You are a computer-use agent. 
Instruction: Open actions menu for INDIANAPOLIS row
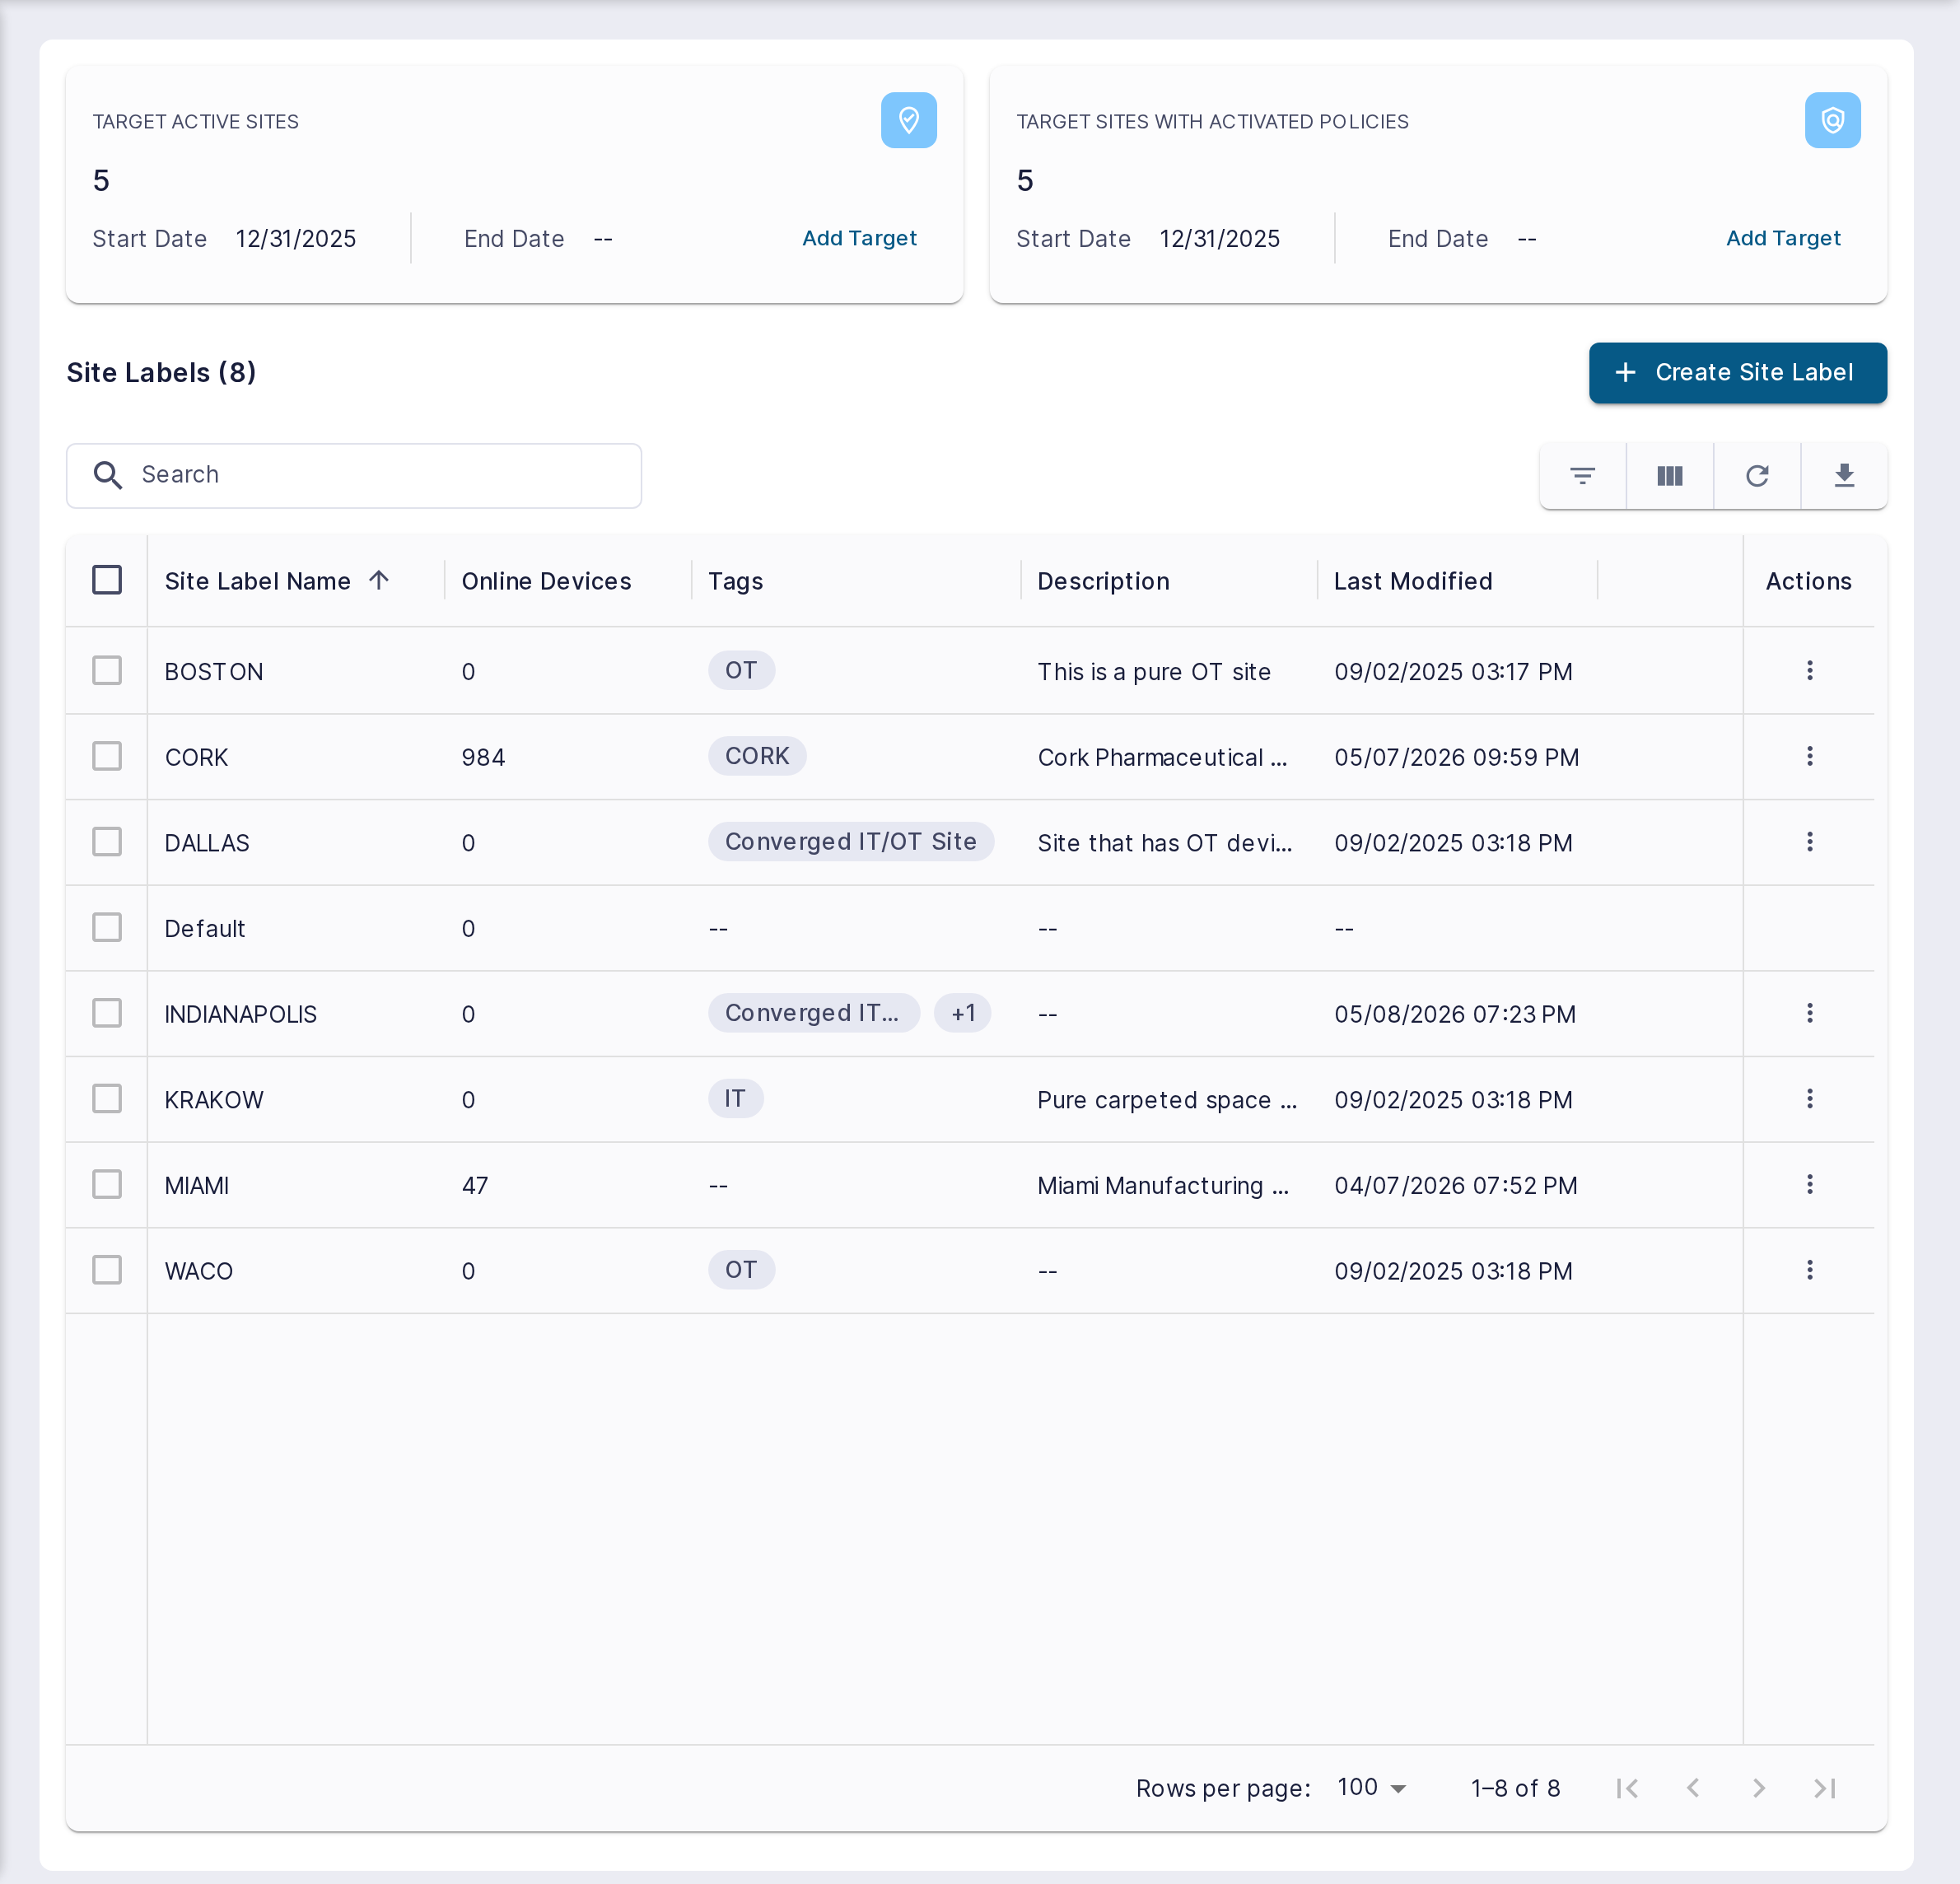[x=1809, y=1013]
